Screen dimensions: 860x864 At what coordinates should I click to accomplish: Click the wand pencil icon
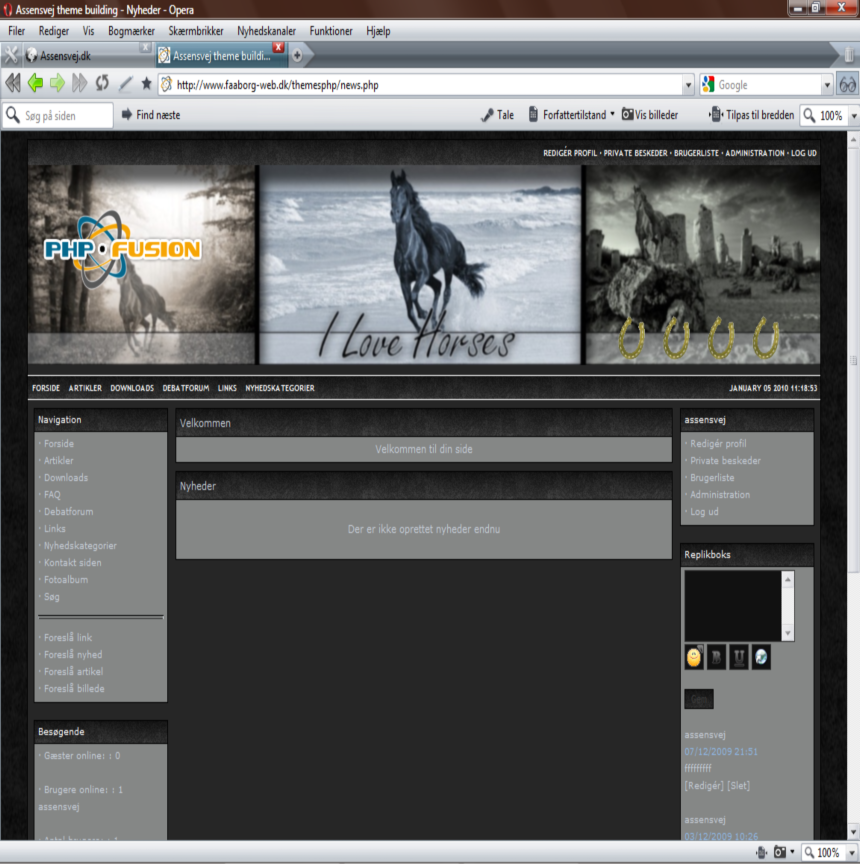pyautogui.click(x=126, y=84)
